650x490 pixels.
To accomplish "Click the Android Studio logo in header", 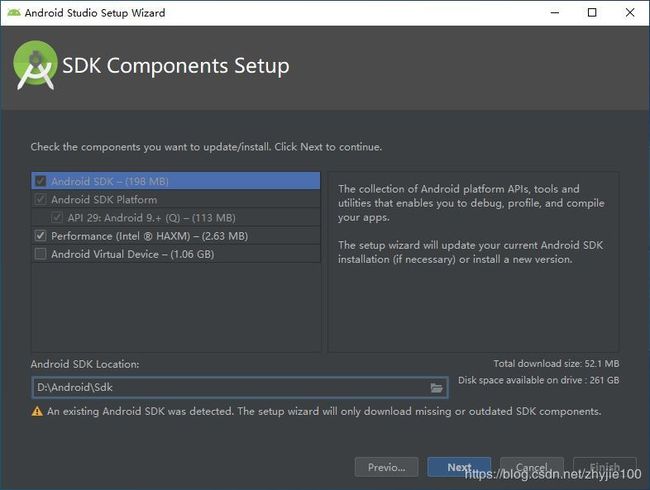I will coord(35,65).
